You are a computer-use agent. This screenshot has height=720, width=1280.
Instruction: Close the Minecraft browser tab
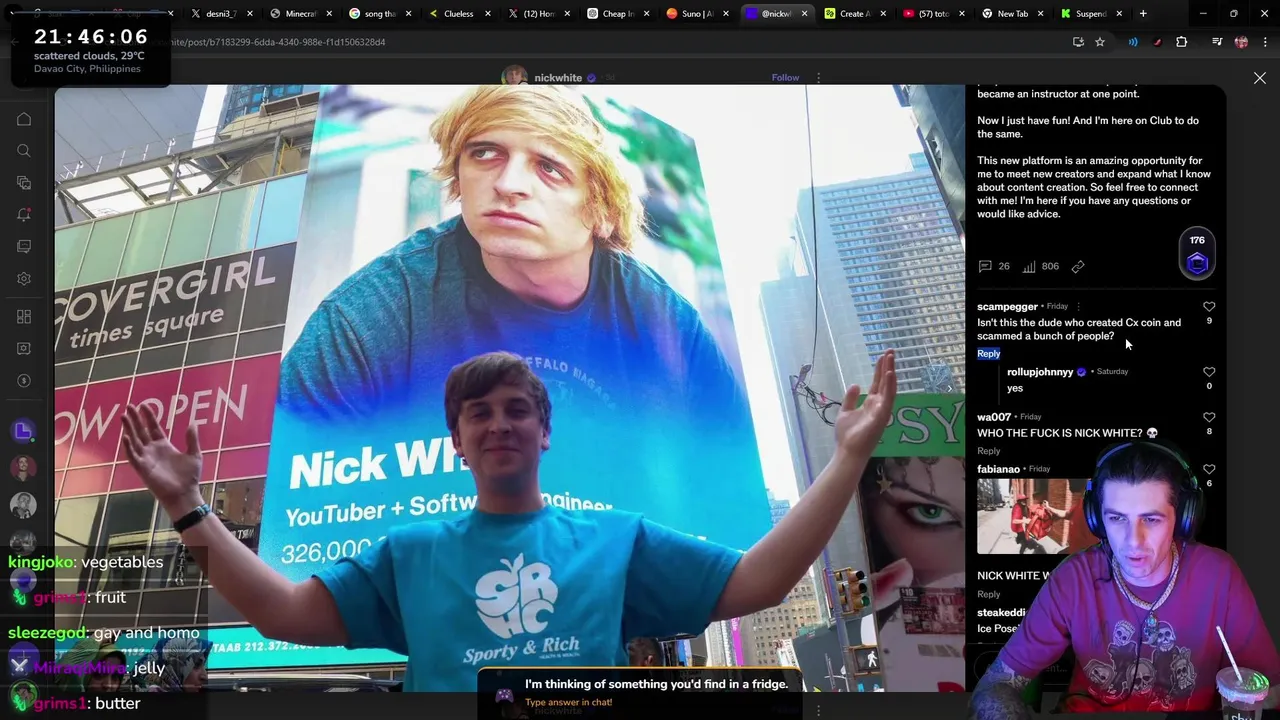coord(329,14)
